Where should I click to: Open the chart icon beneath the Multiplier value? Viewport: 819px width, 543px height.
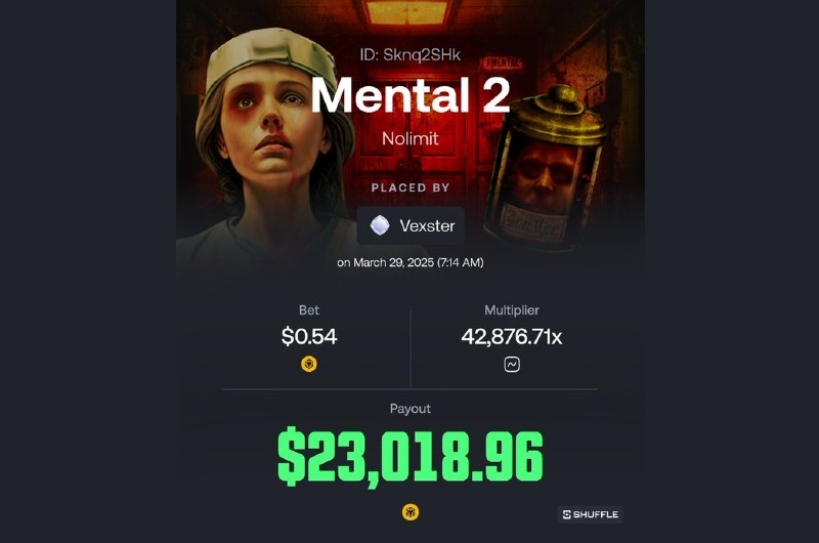512,364
